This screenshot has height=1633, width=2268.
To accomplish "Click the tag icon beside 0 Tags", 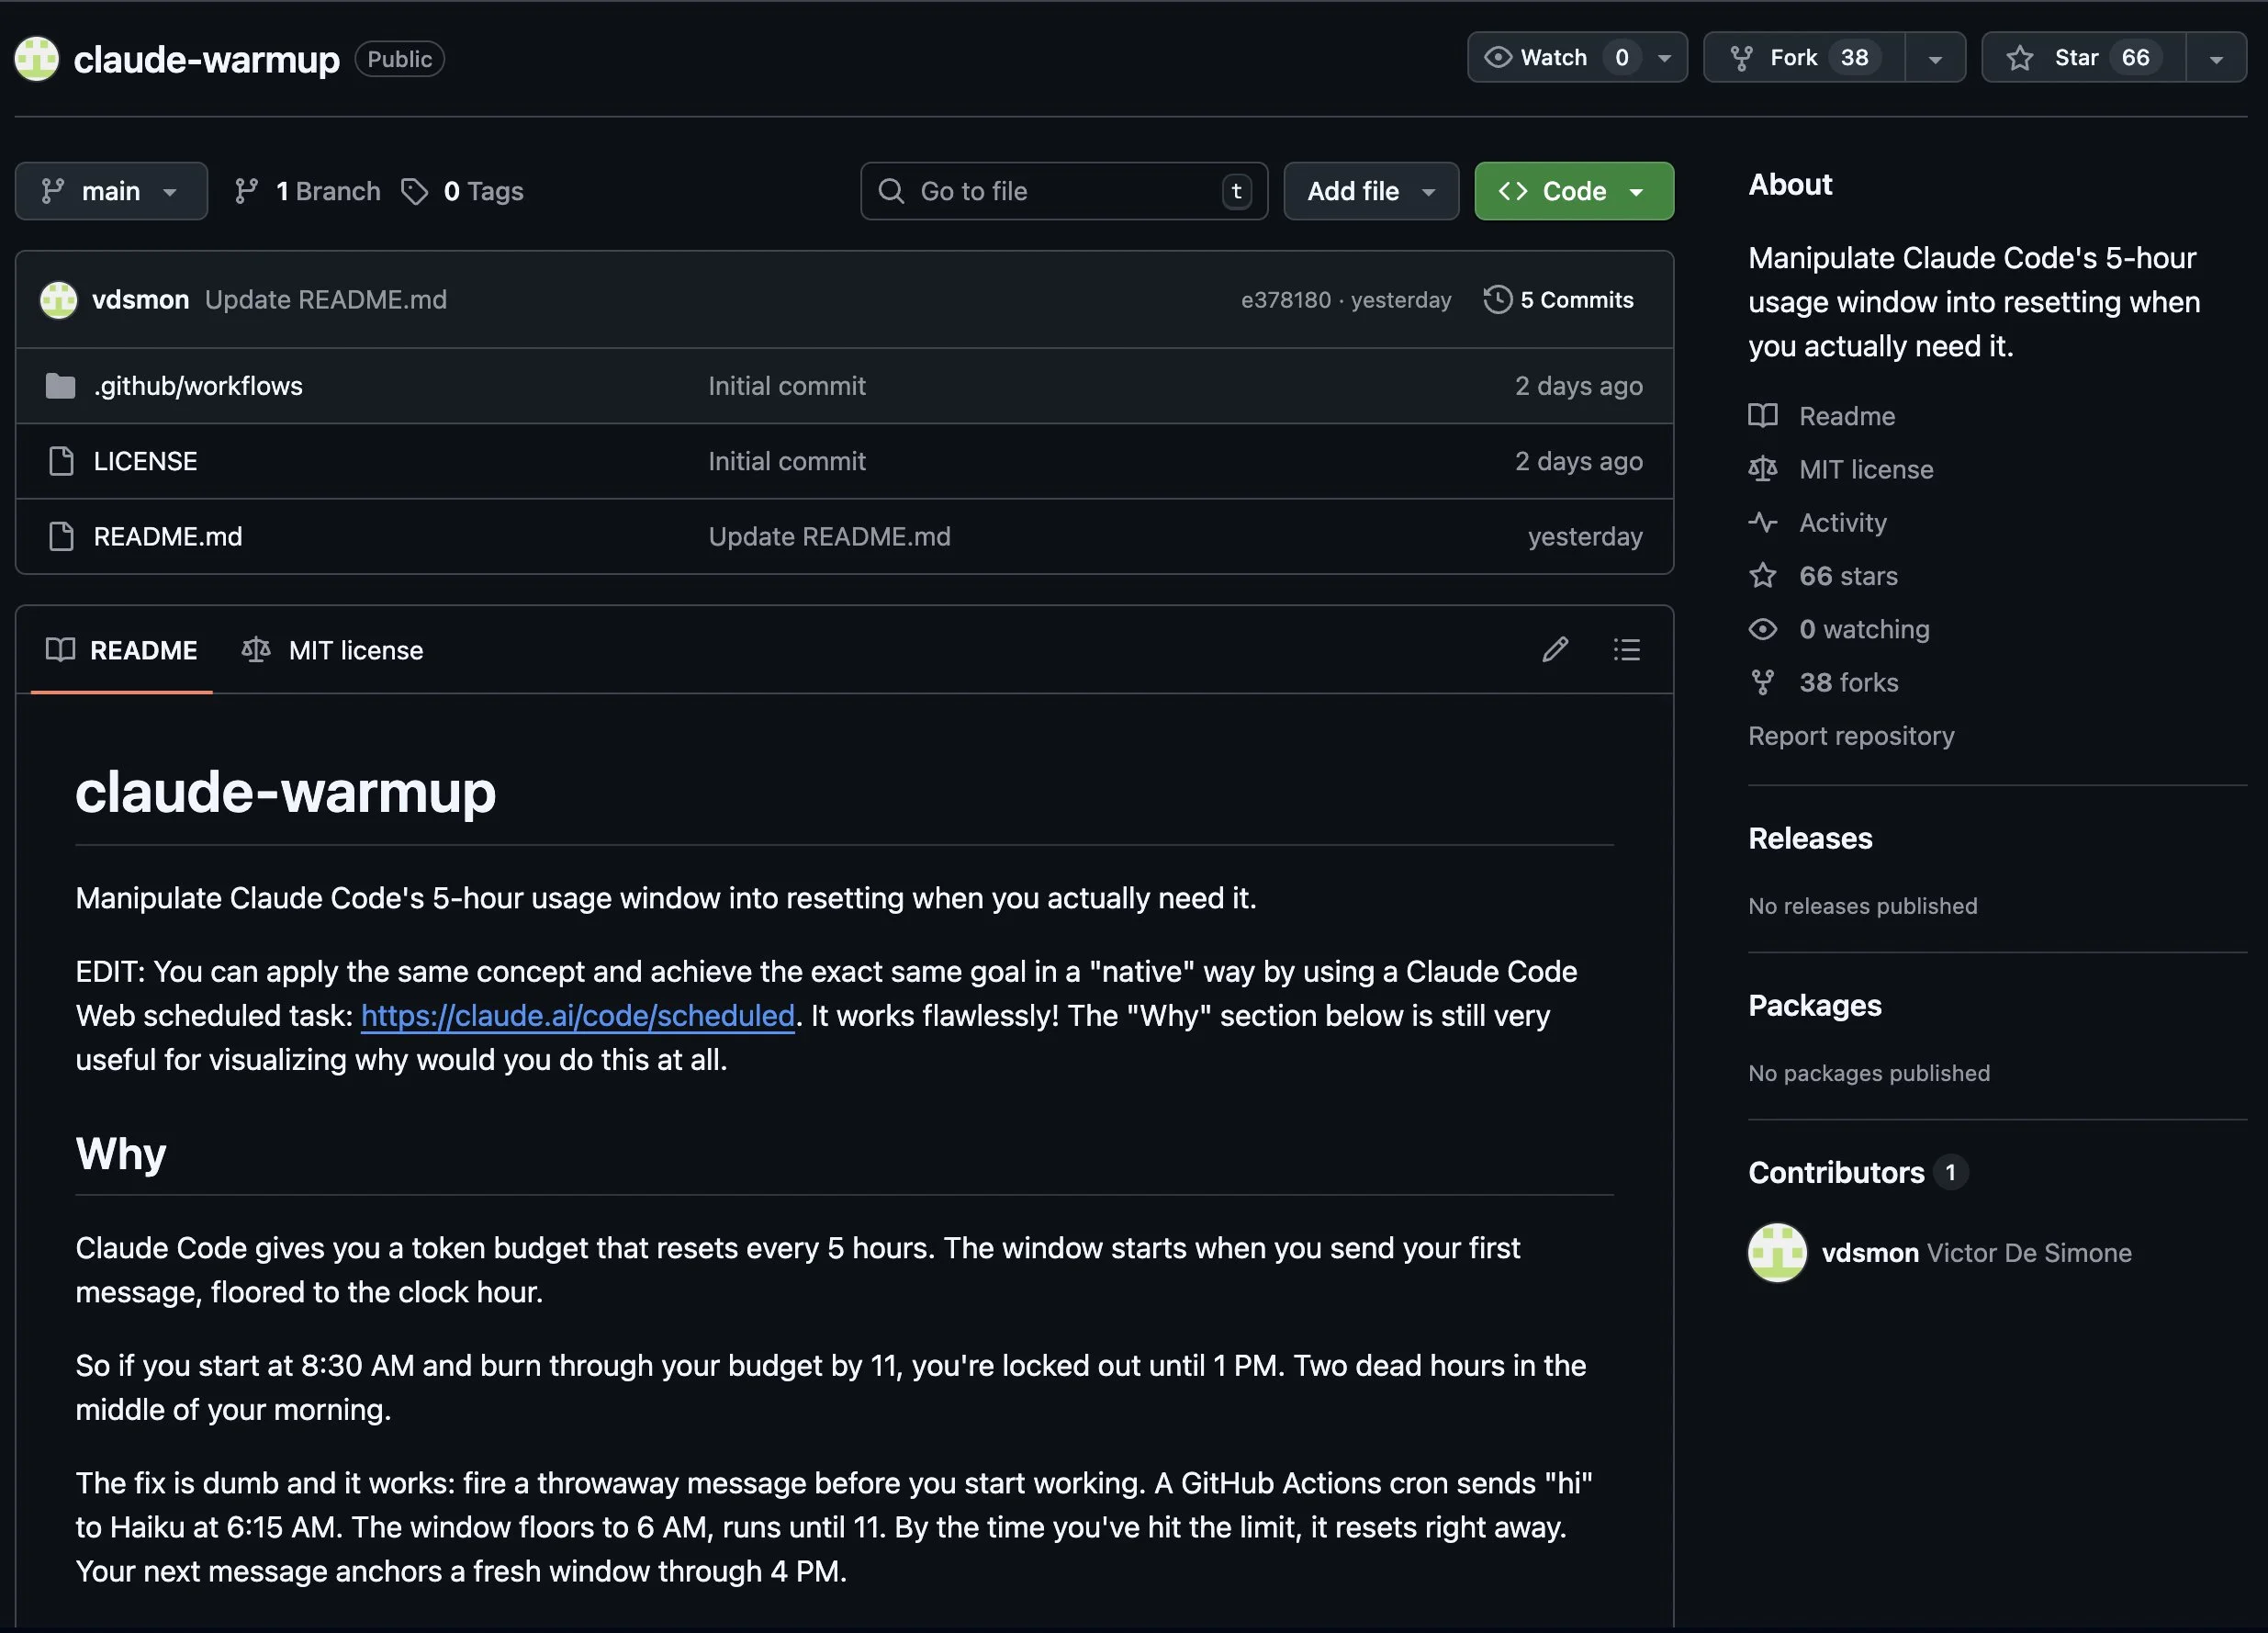I will (x=414, y=191).
